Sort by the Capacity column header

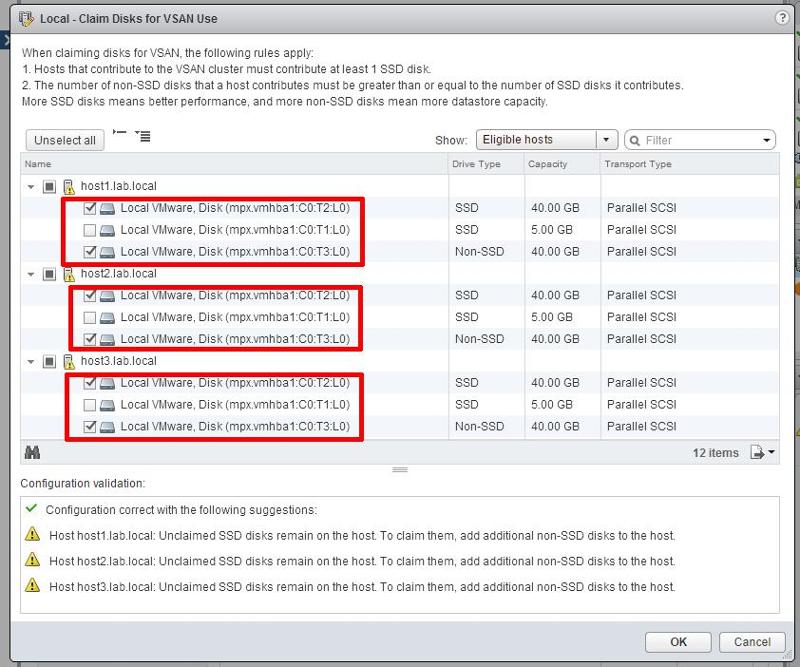click(562, 164)
